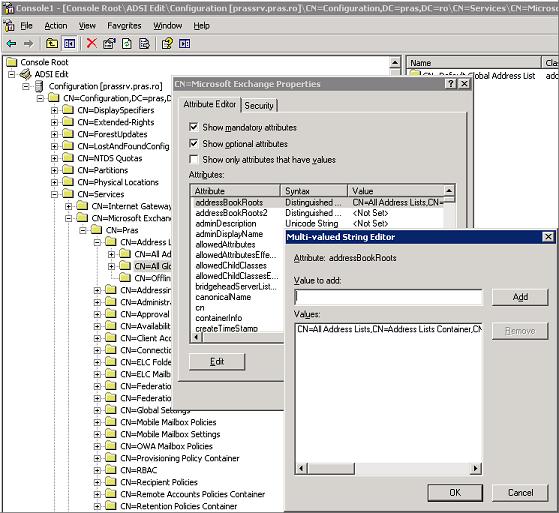Screen dimensions: 559x513
Task: Click the Forward arrow toolbar icon
Action: point(28,44)
